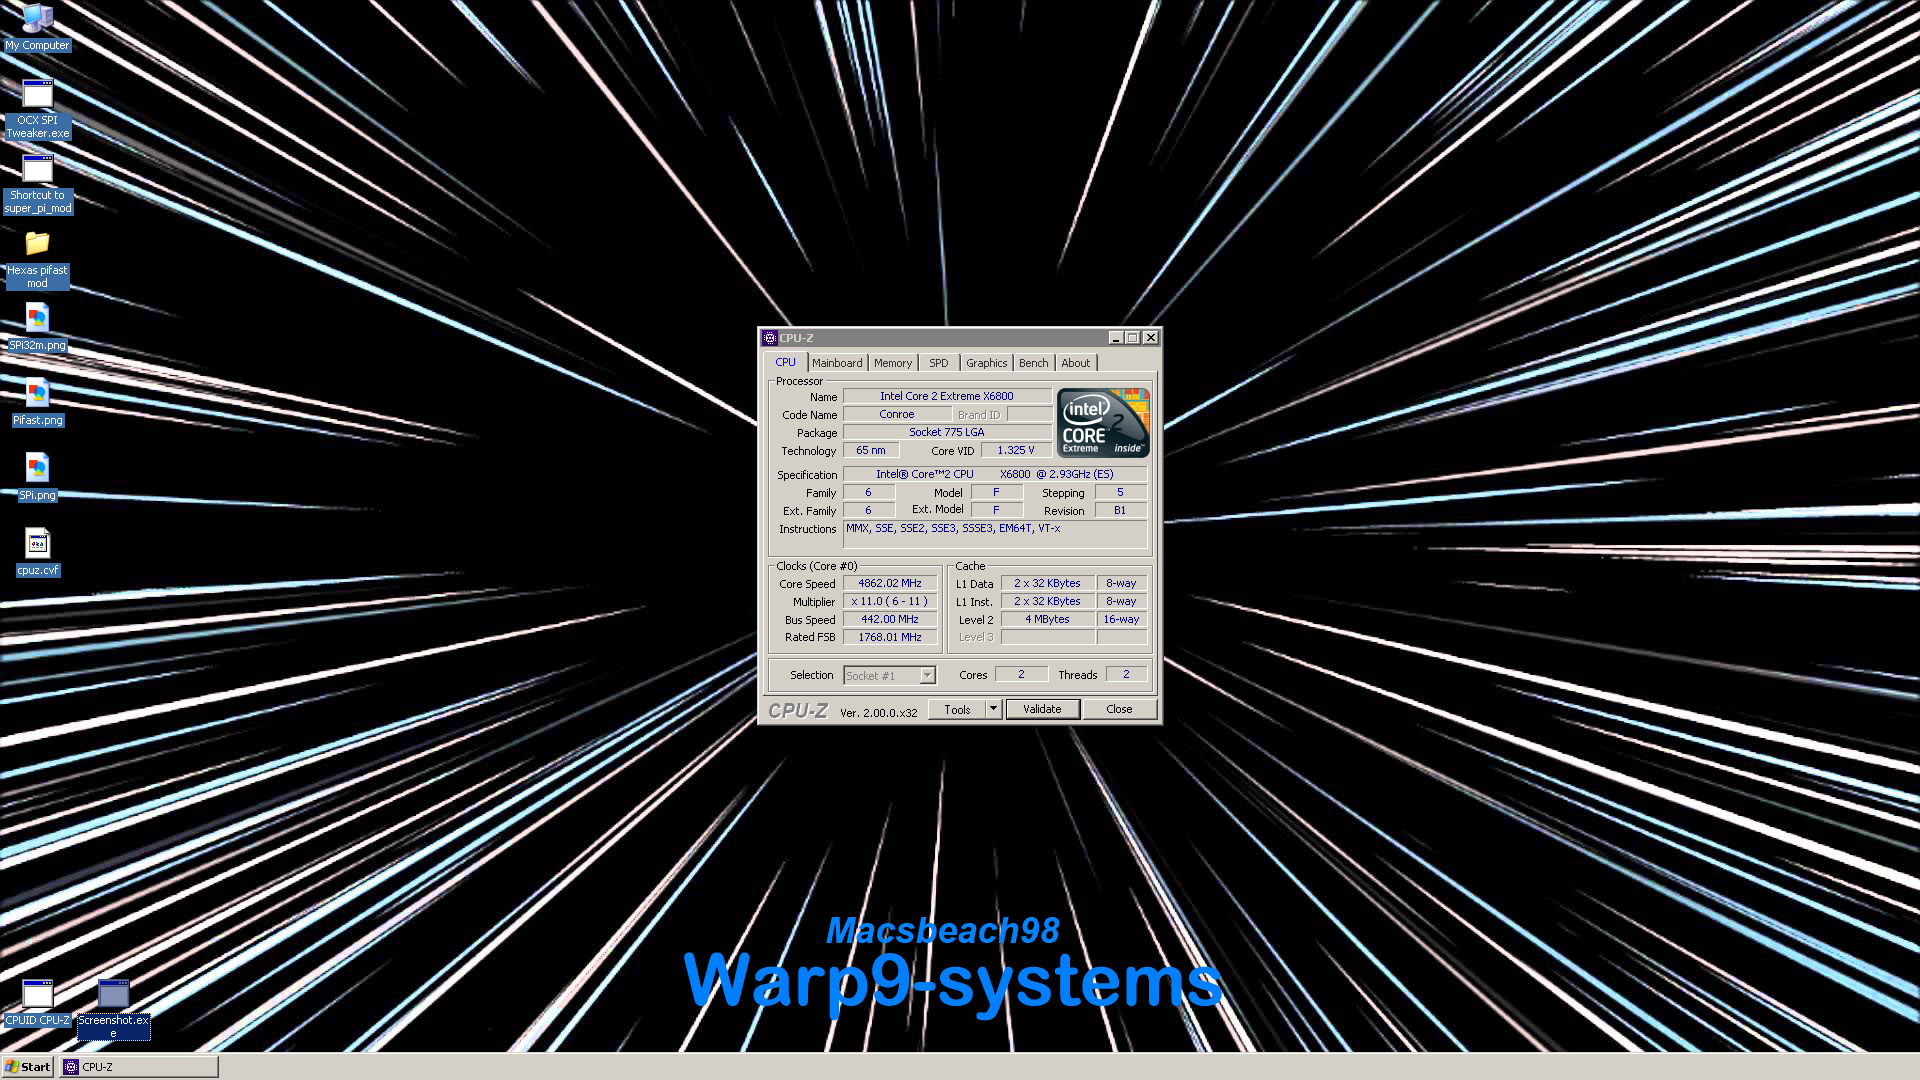The height and width of the screenshot is (1080, 1920).
Task: Minimize the CPU-Z window
Action: click(1116, 338)
